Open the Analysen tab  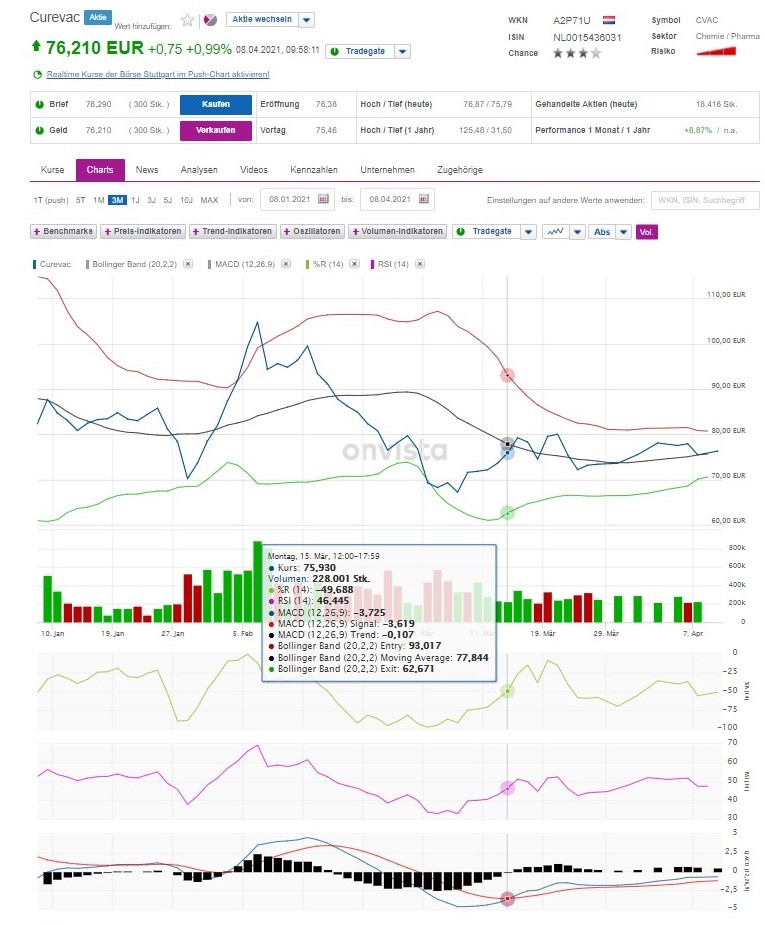[199, 170]
